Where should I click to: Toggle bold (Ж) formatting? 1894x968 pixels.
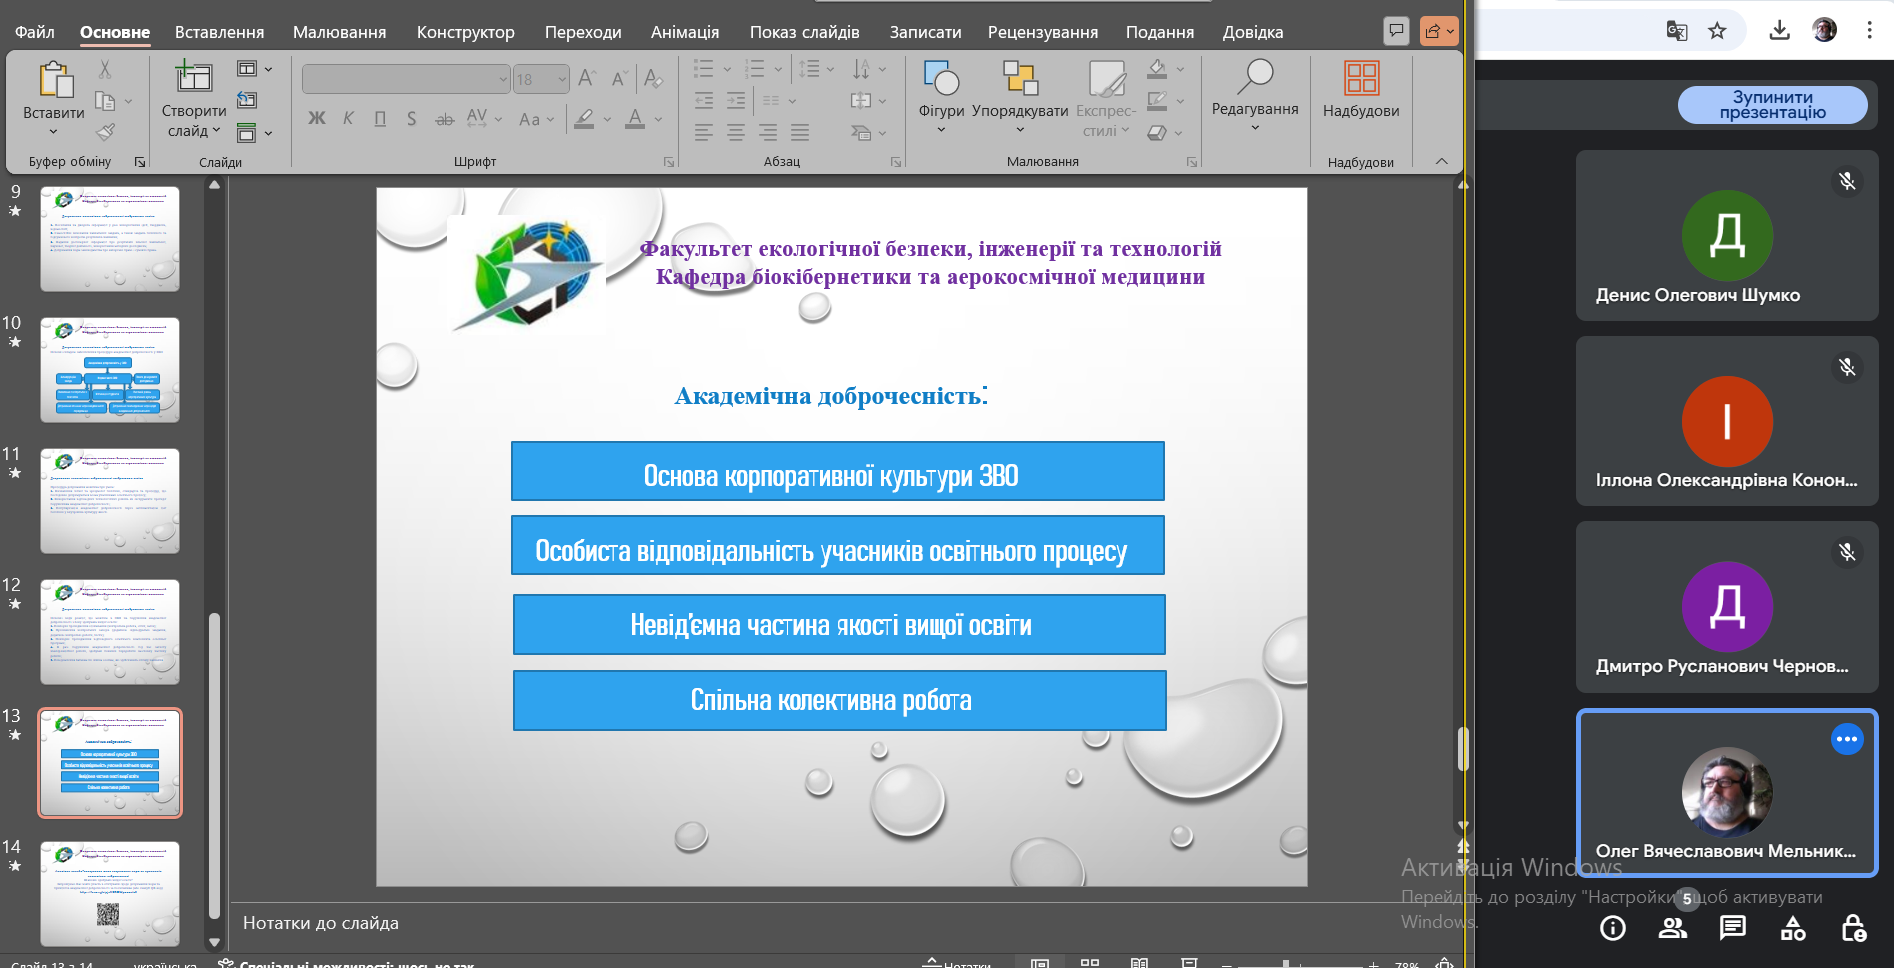tap(317, 119)
